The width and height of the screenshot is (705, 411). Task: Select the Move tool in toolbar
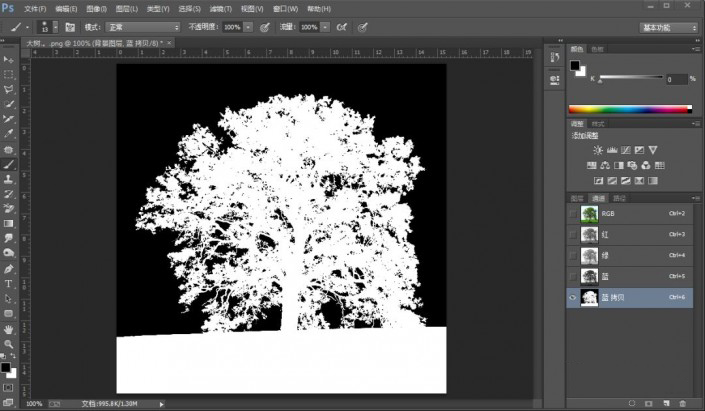[9, 61]
